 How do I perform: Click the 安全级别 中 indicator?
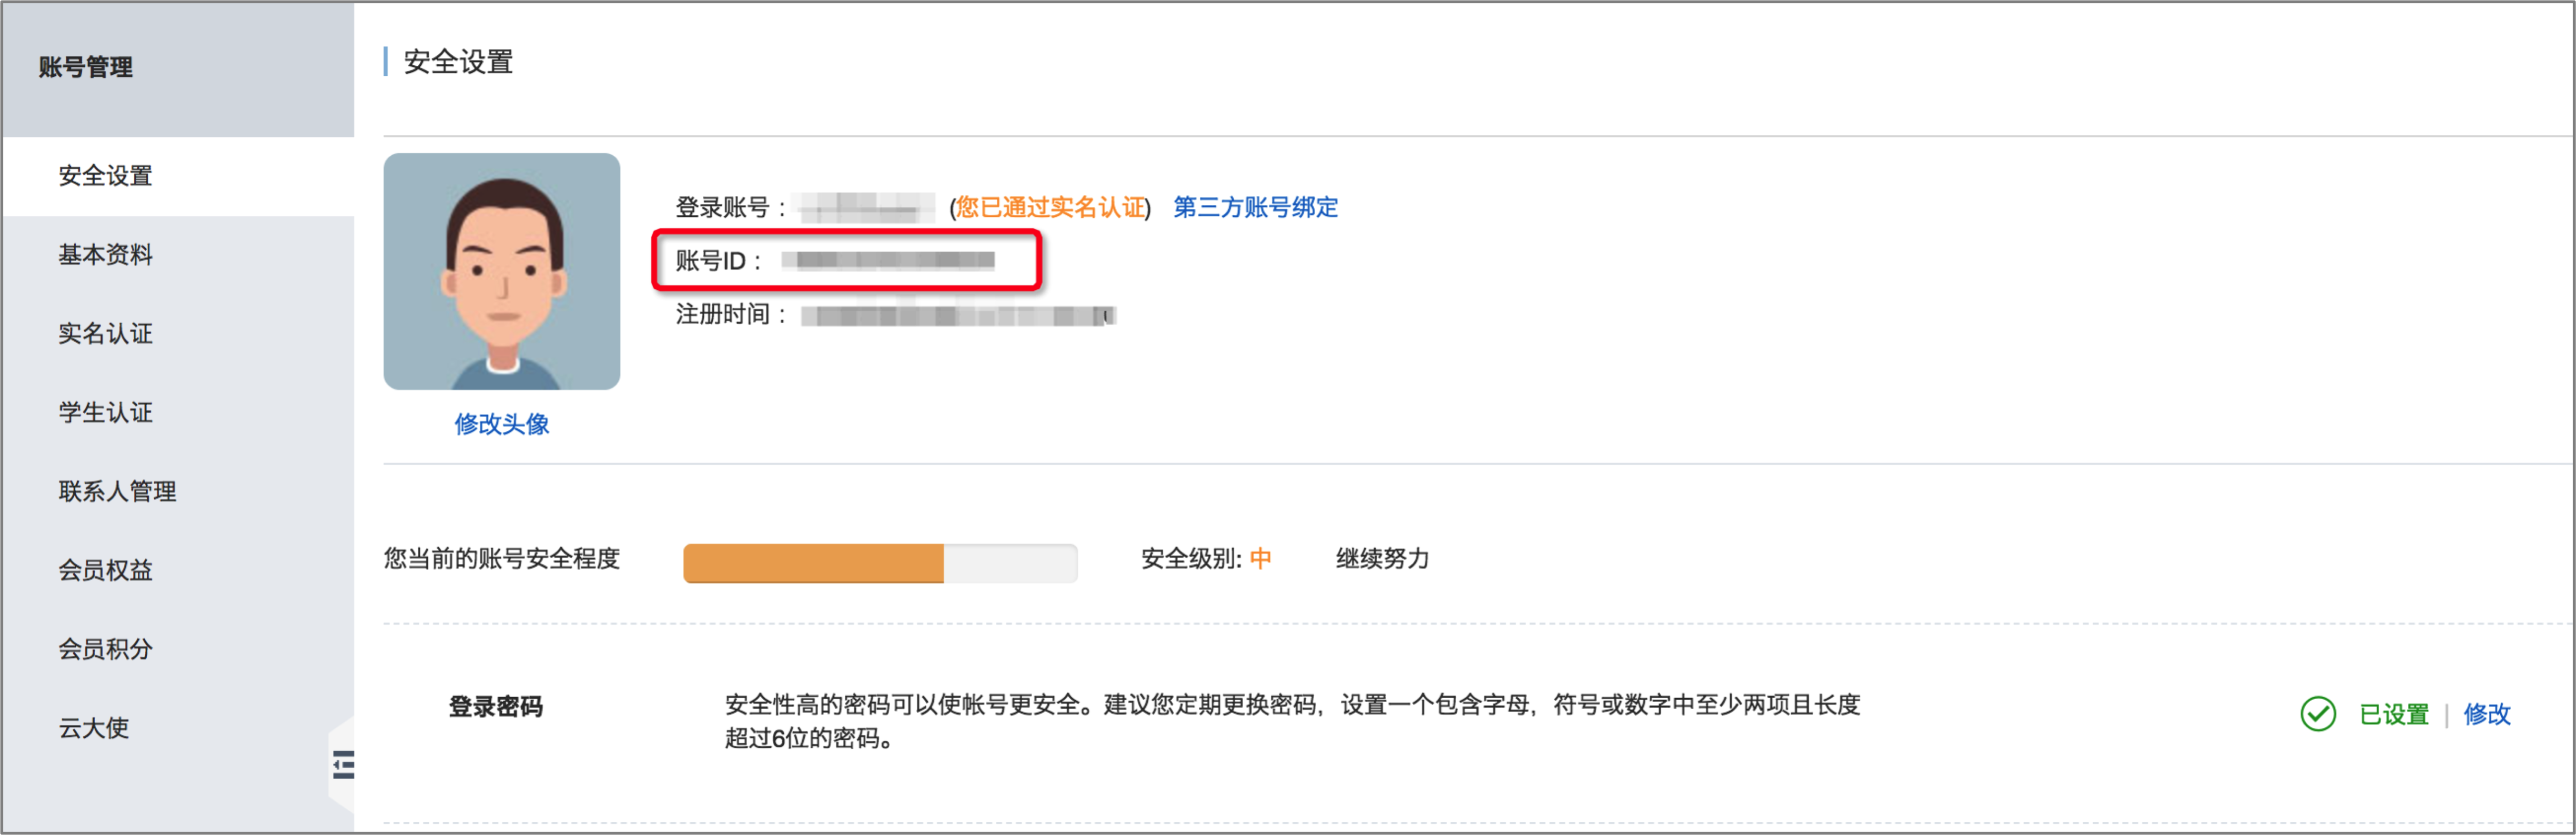coord(1206,558)
